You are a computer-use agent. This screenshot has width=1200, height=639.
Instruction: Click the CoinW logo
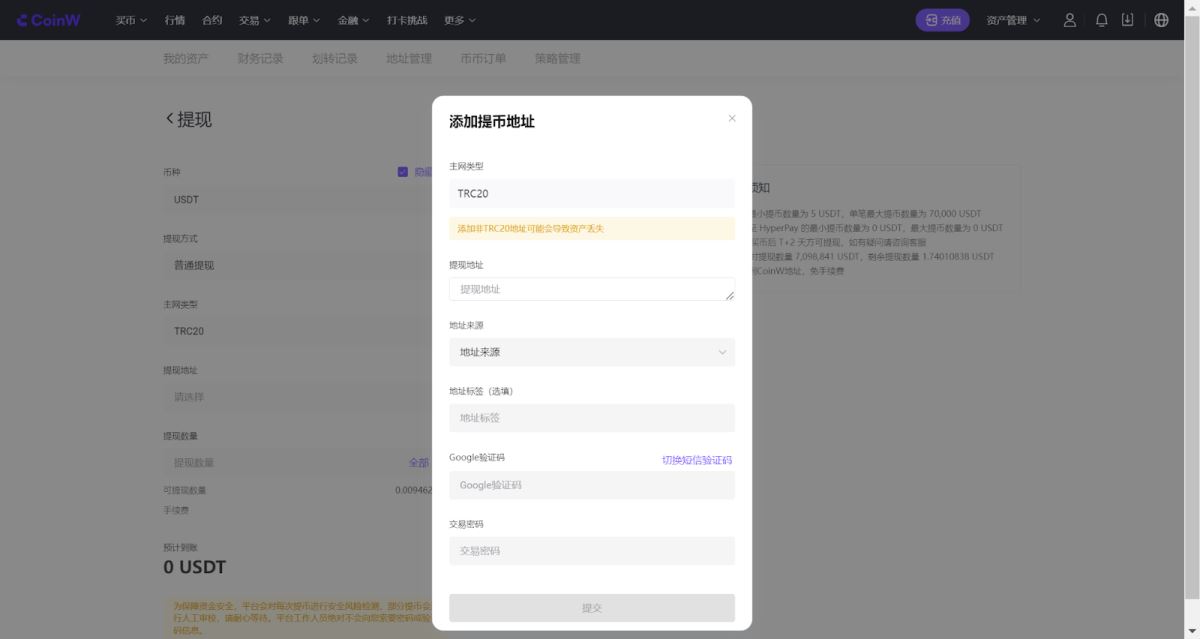47,19
